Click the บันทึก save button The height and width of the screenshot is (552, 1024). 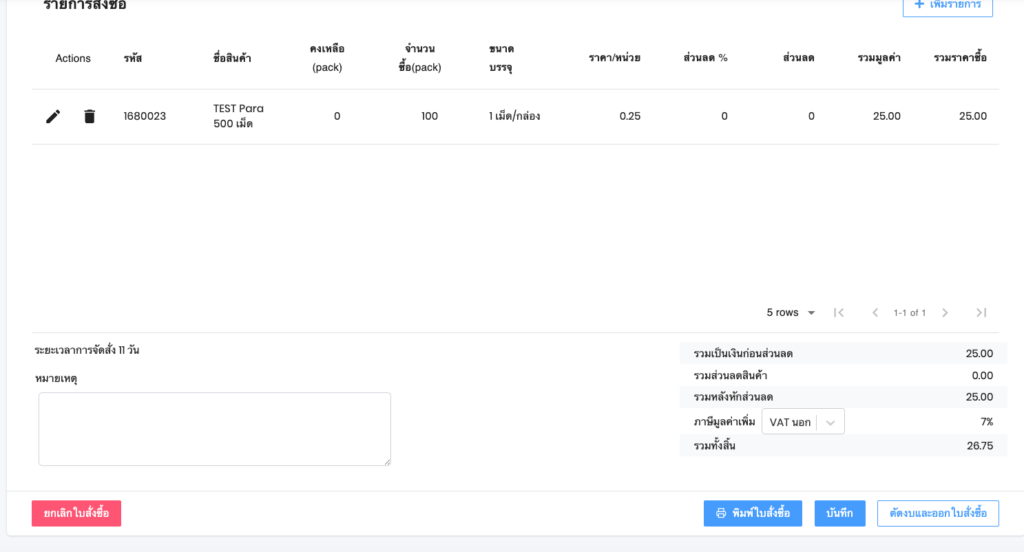click(x=839, y=513)
